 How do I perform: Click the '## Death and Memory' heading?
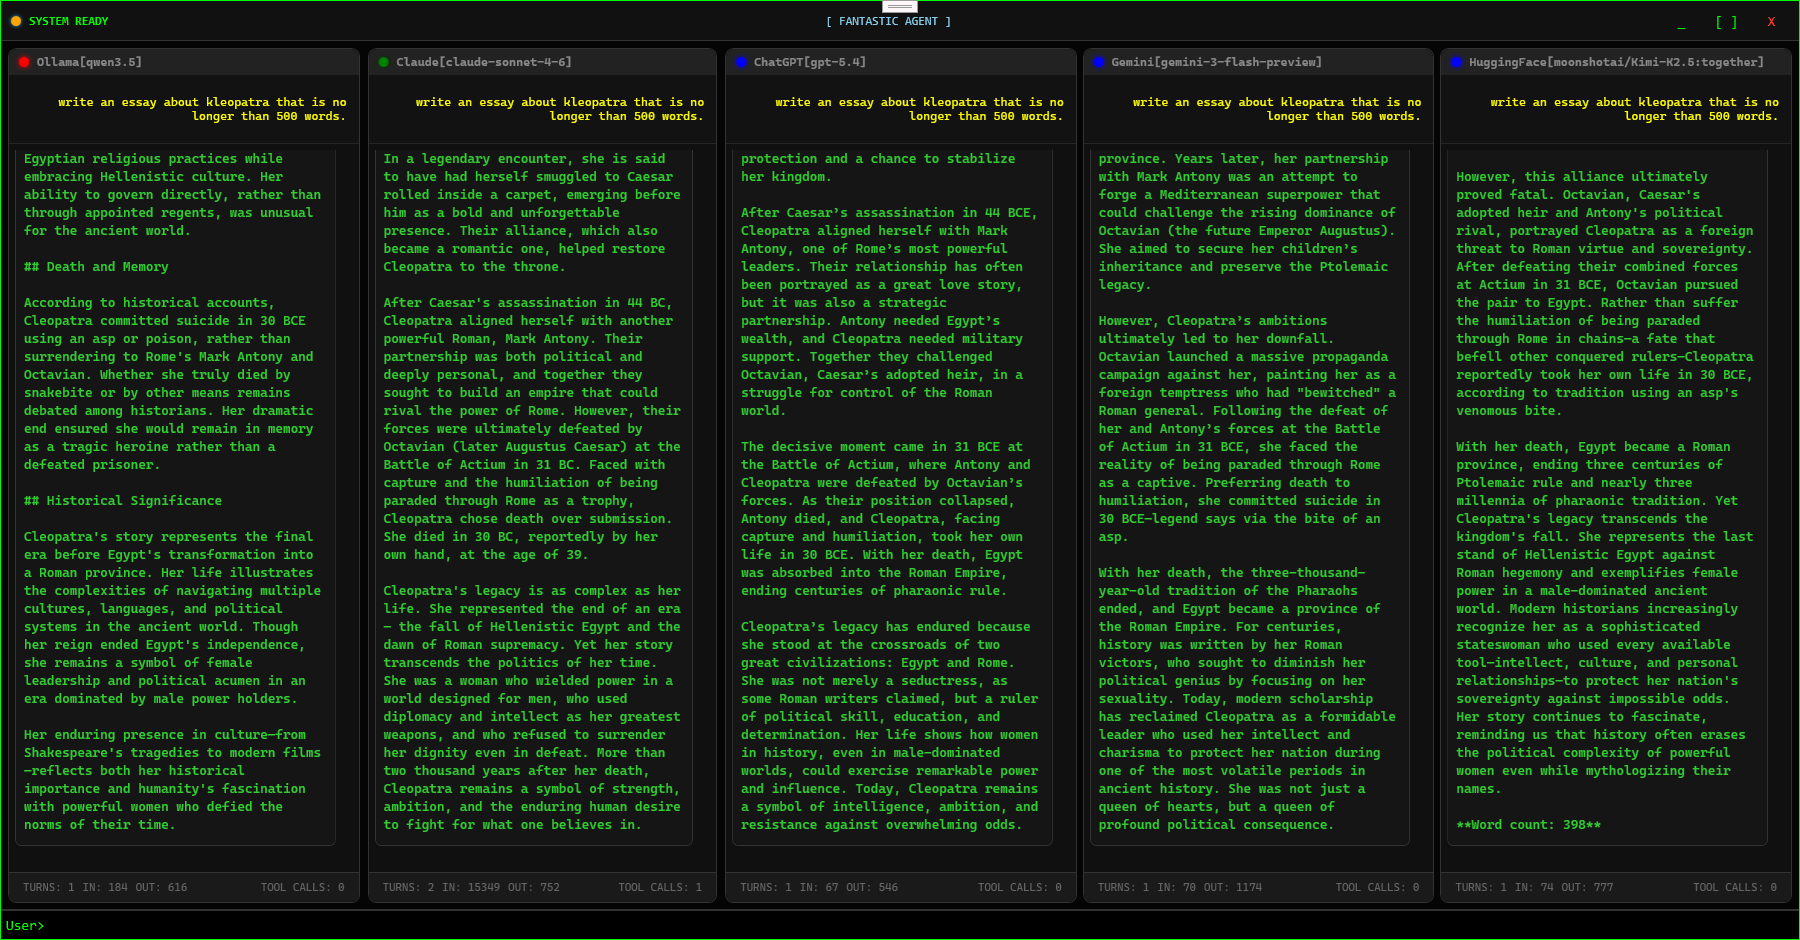click(x=96, y=267)
